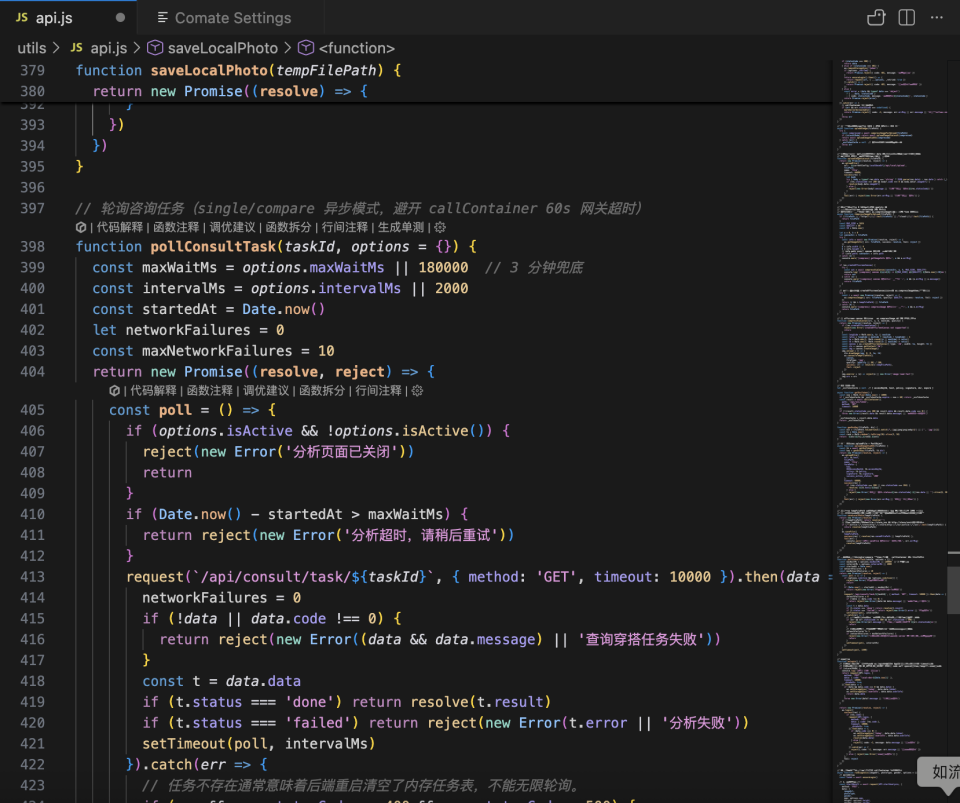Click 生成单测 above pollConsultTask function
Image resolution: width=960 pixels, height=803 pixels.
[400, 227]
